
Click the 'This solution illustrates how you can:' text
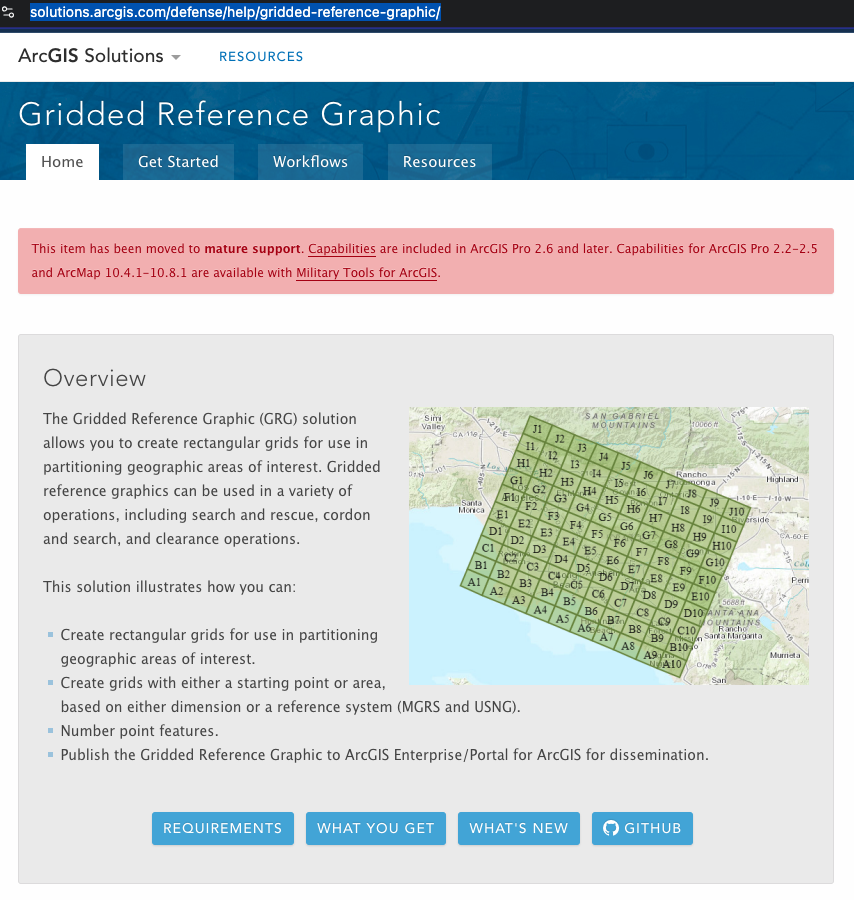tap(170, 587)
